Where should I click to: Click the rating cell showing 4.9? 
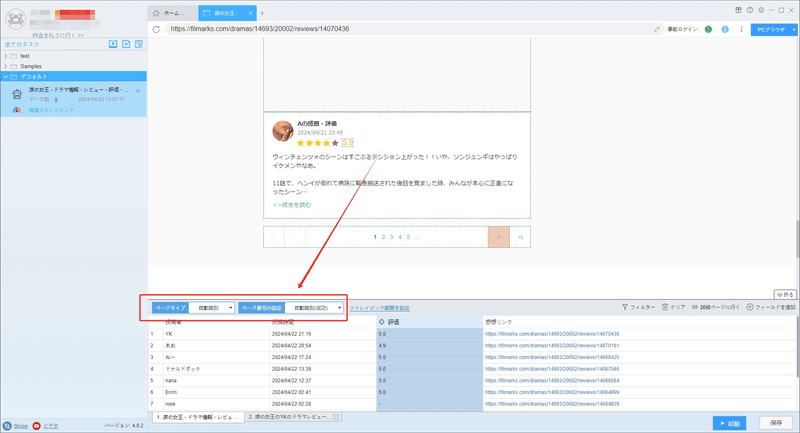click(x=430, y=346)
